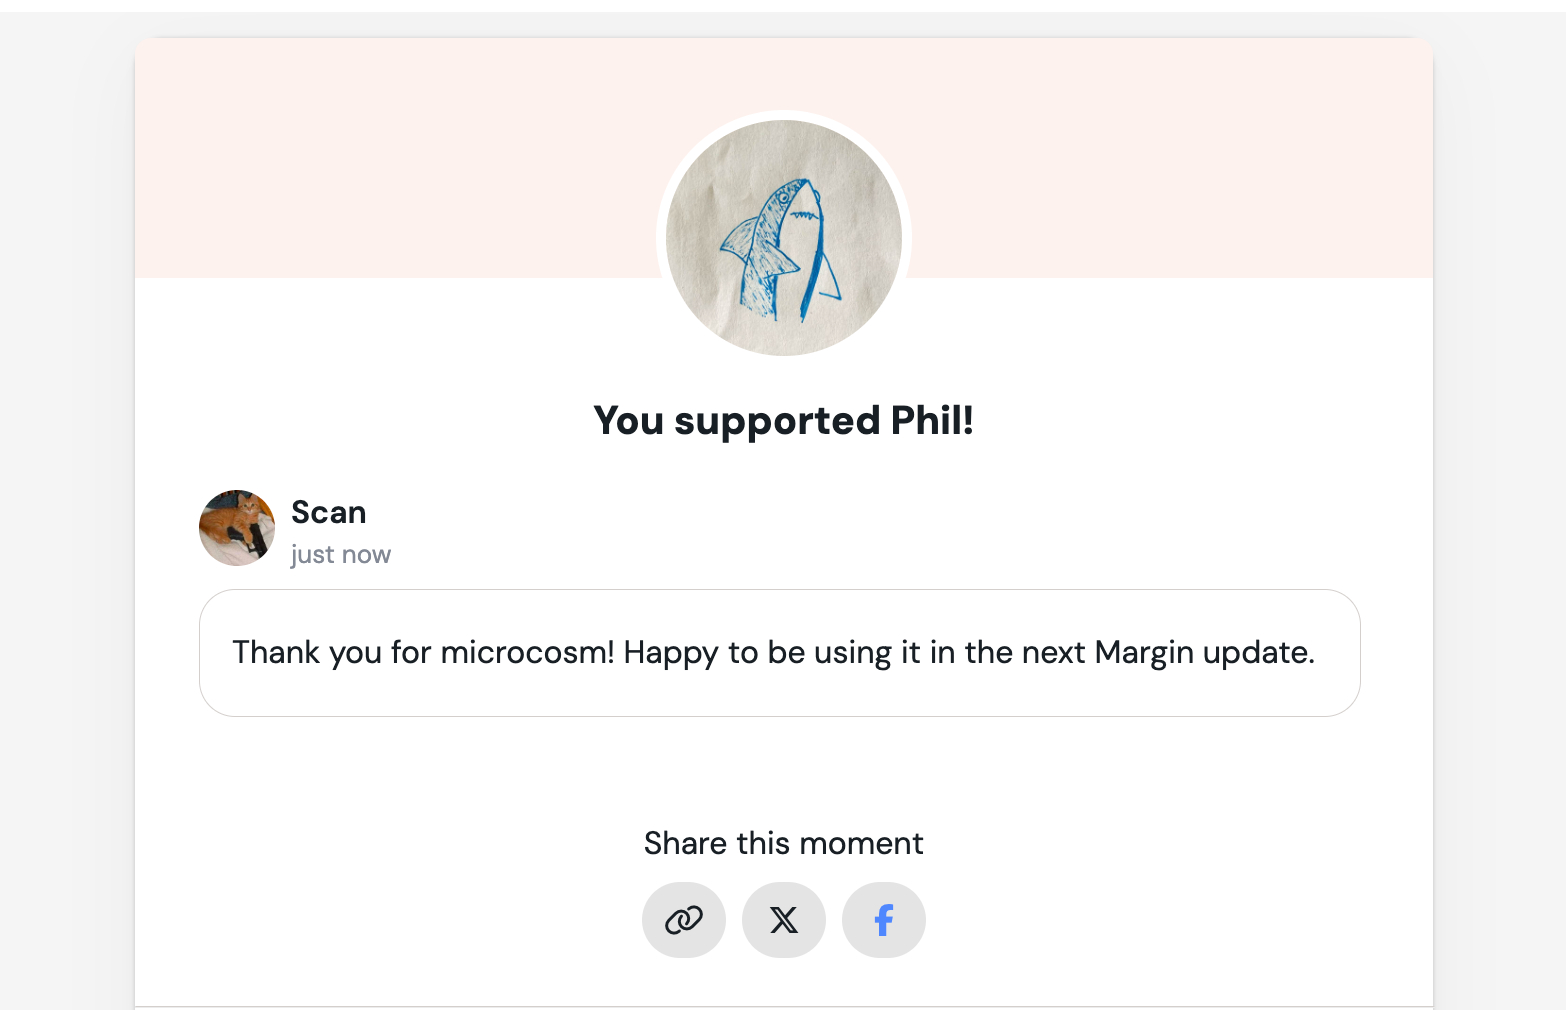
Task: Share this moment on Facebook
Action: coord(884,920)
